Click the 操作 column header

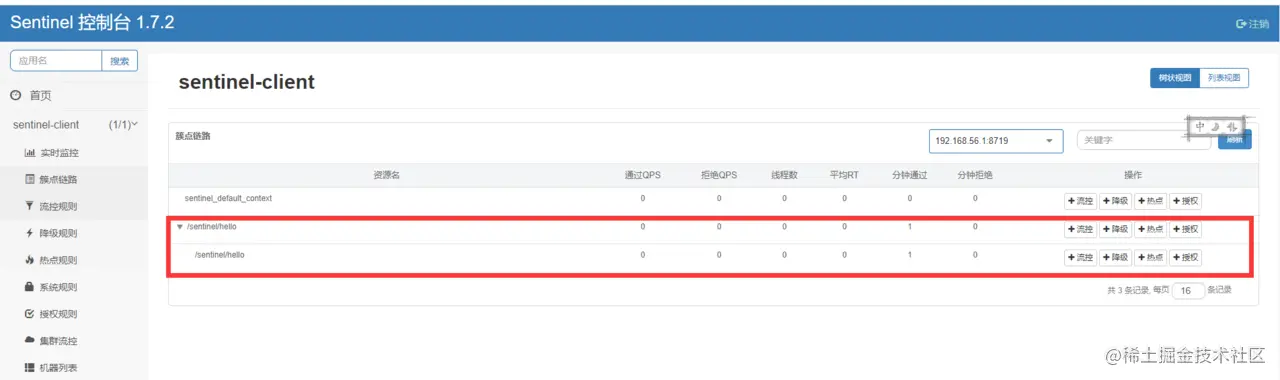click(x=1133, y=175)
